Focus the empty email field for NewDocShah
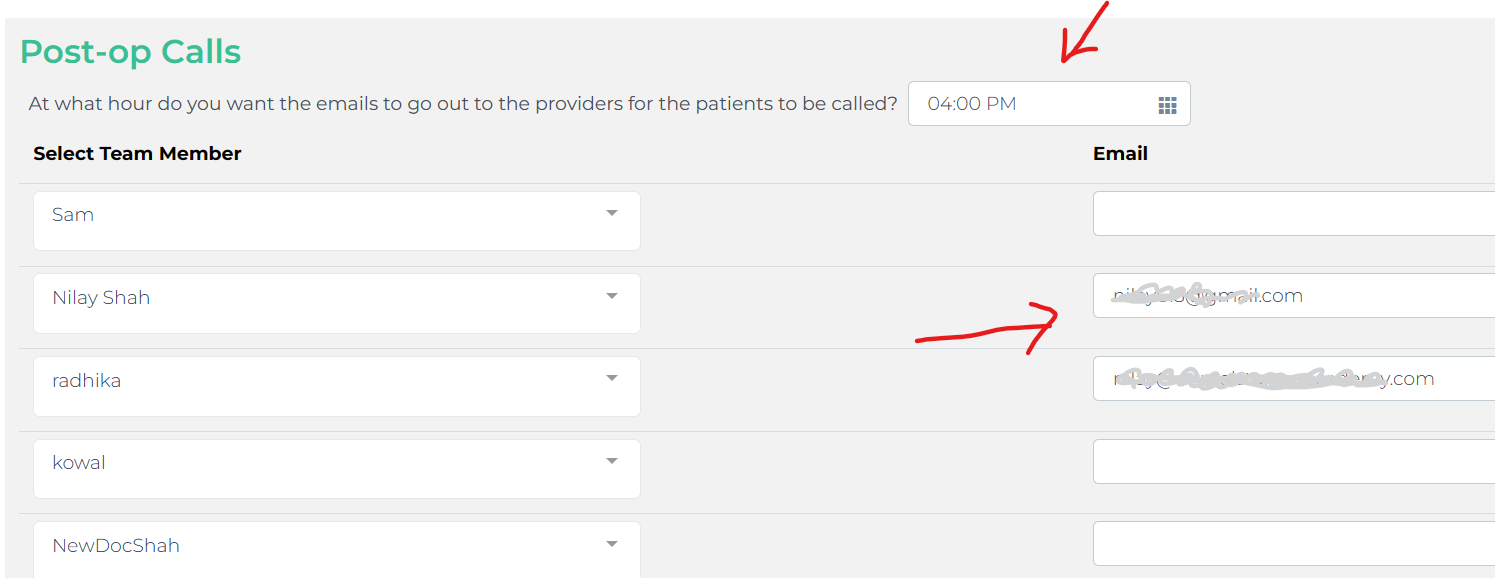This screenshot has height=578, width=1495. click(1294, 544)
